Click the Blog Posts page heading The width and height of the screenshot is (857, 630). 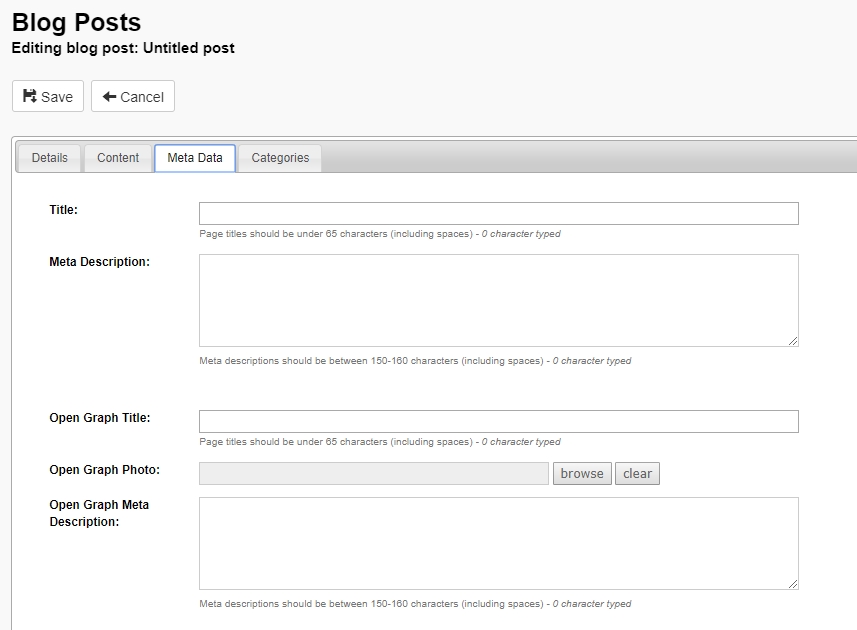coord(77,22)
